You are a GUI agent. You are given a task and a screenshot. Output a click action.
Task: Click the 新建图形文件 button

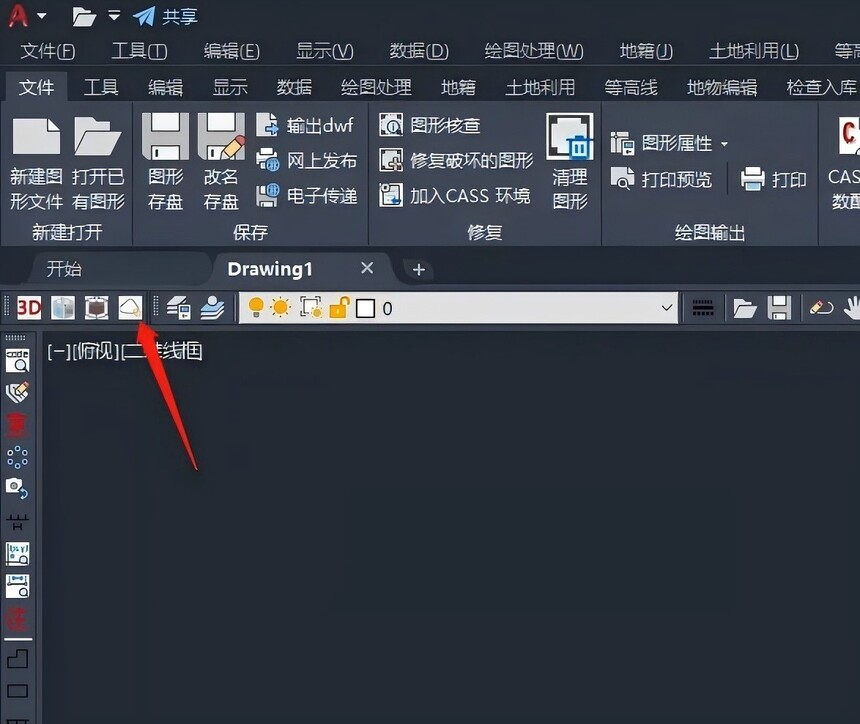tap(36, 163)
